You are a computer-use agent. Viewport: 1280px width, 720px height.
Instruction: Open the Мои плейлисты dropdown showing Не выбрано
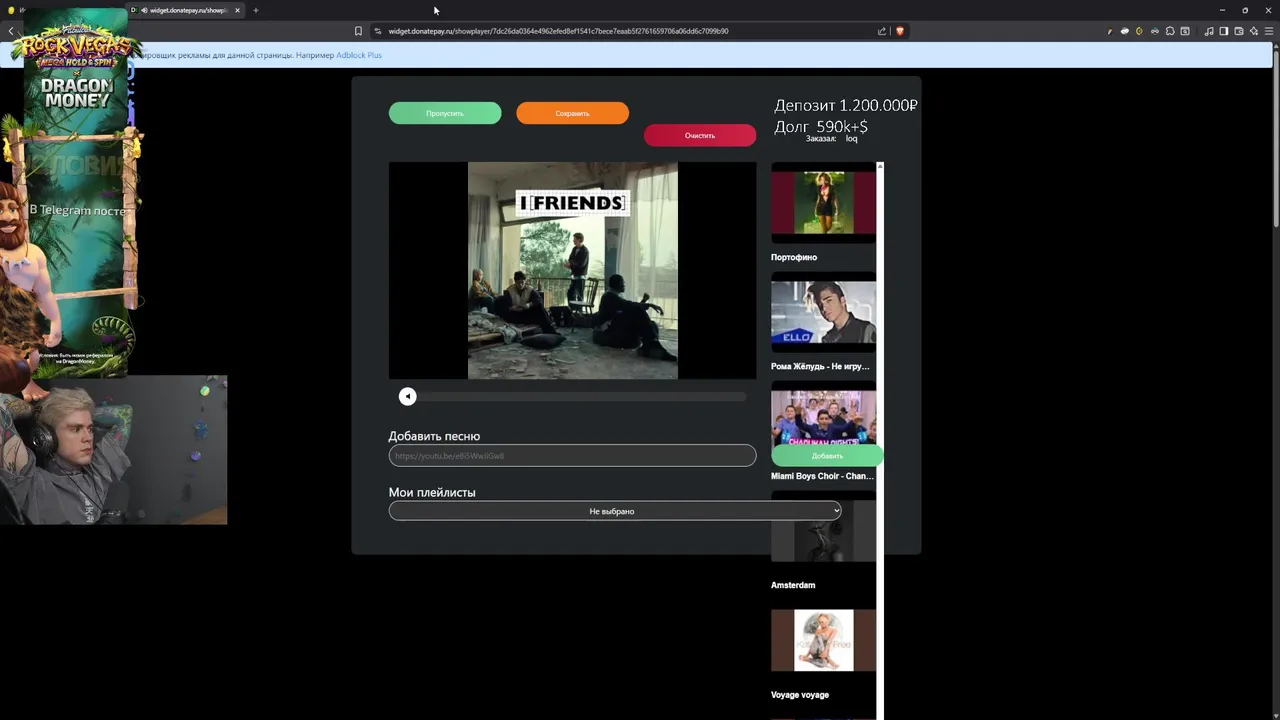click(615, 511)
